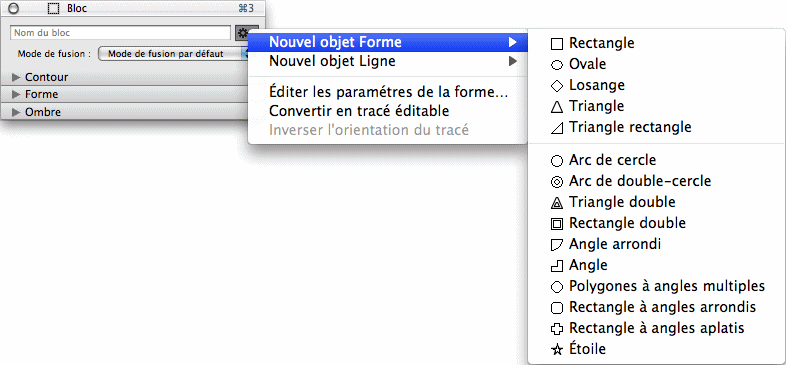Pick the Losange diamond shape icon

tap(557, 86)
